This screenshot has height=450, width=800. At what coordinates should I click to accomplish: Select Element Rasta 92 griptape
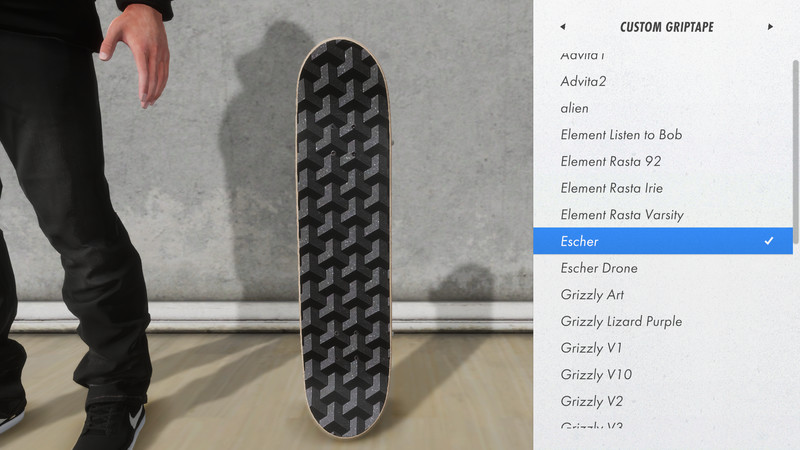tap(663, 161)
